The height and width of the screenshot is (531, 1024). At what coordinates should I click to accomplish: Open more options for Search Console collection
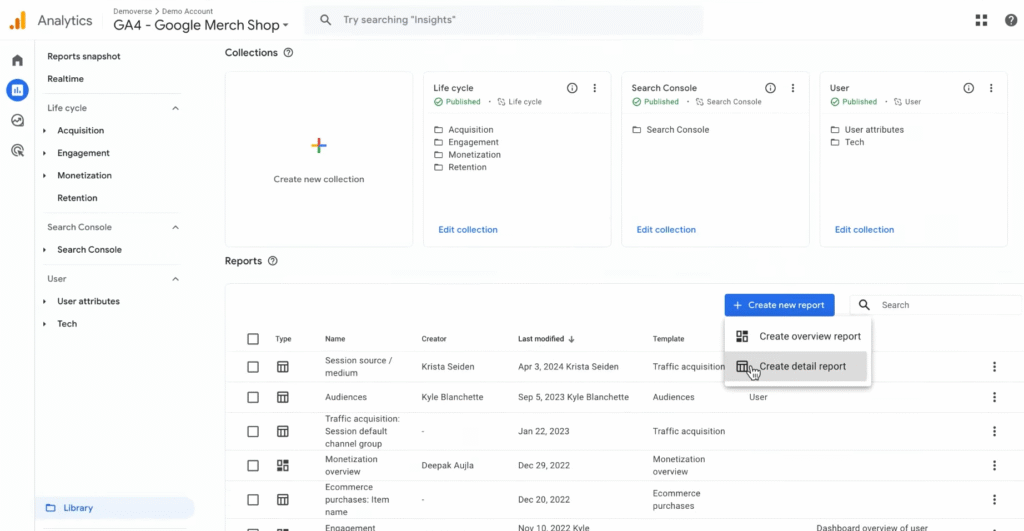coord(793,88)
